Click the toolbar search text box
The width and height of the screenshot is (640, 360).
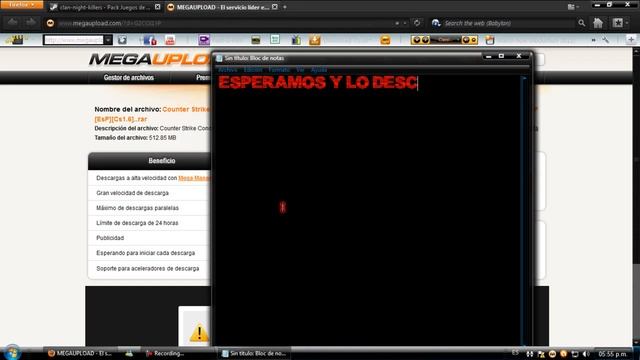[x=73, y=40]
